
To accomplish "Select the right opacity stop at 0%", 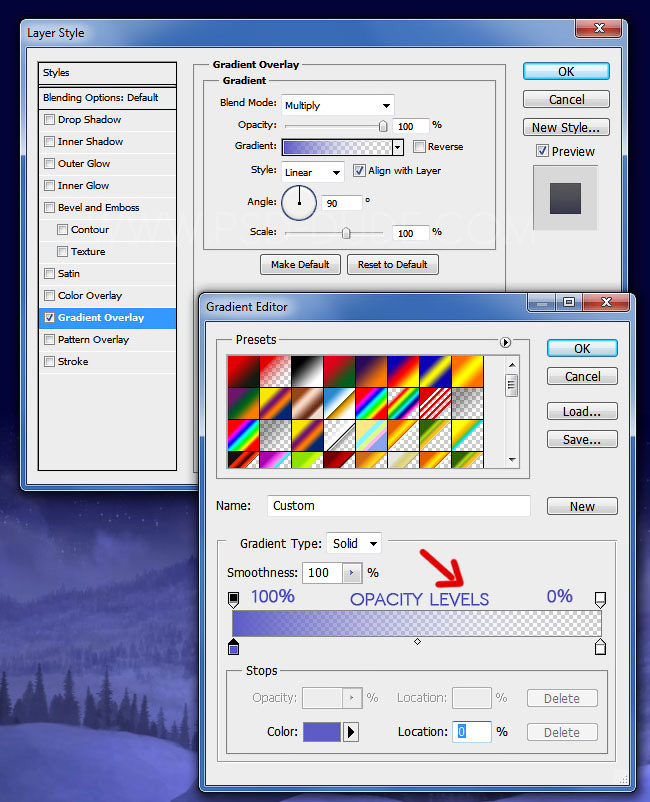I will point(600,599).
